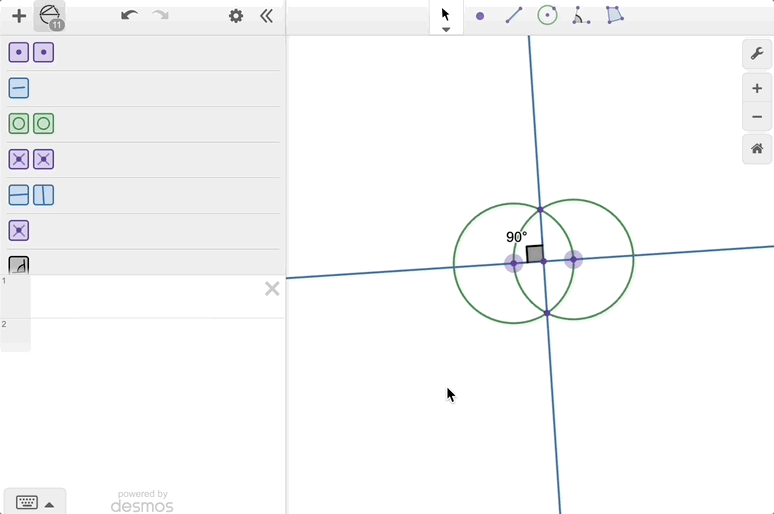This screenshot has width=774, height=514.
Task: Open the geometry construction tab with badge 11
Action: click(x=50, y=16)
